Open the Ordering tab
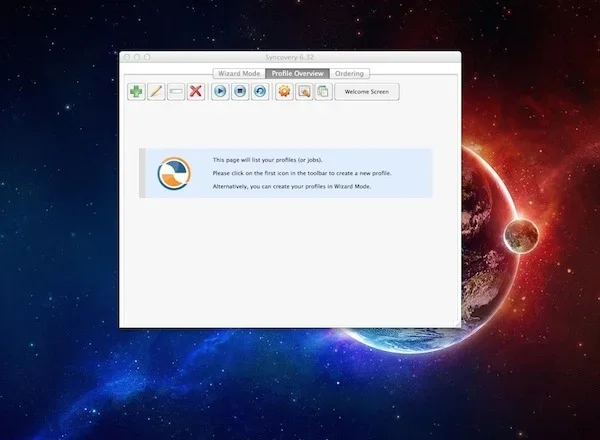This screenshot has width=600, height=440. tap(349, 73)
